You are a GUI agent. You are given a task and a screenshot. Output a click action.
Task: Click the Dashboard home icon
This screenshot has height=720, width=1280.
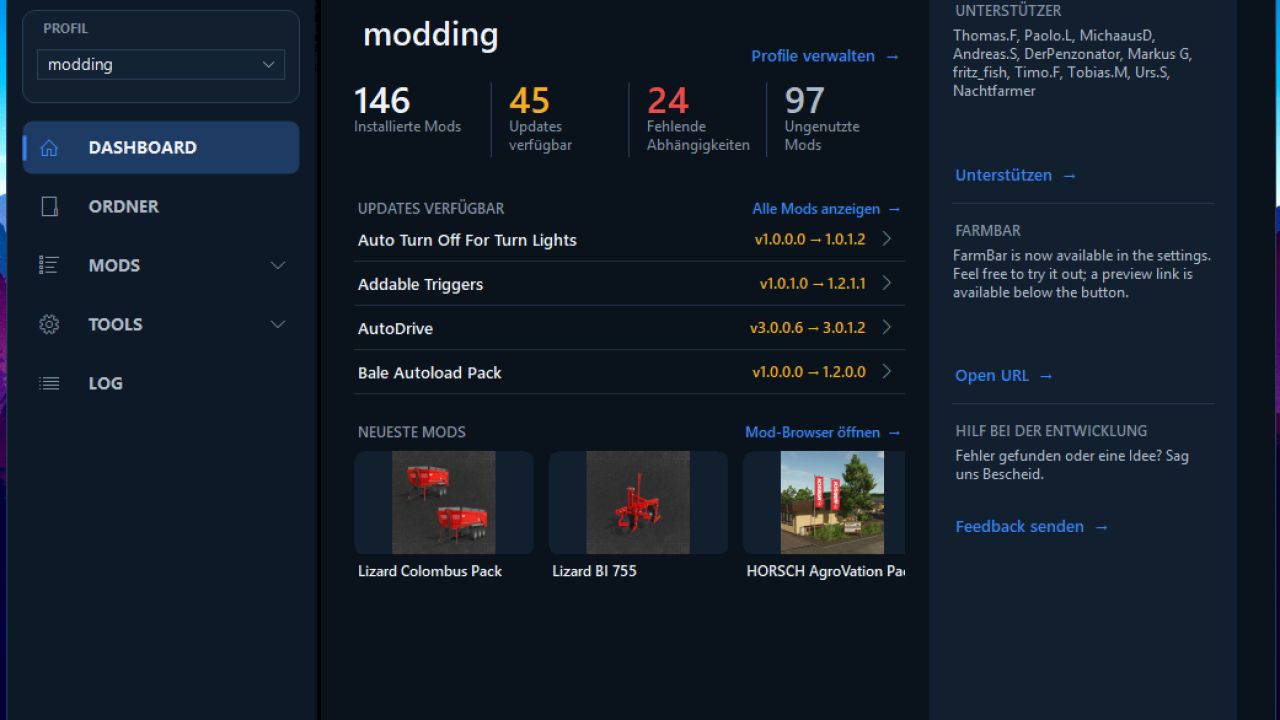coord(49,148)
